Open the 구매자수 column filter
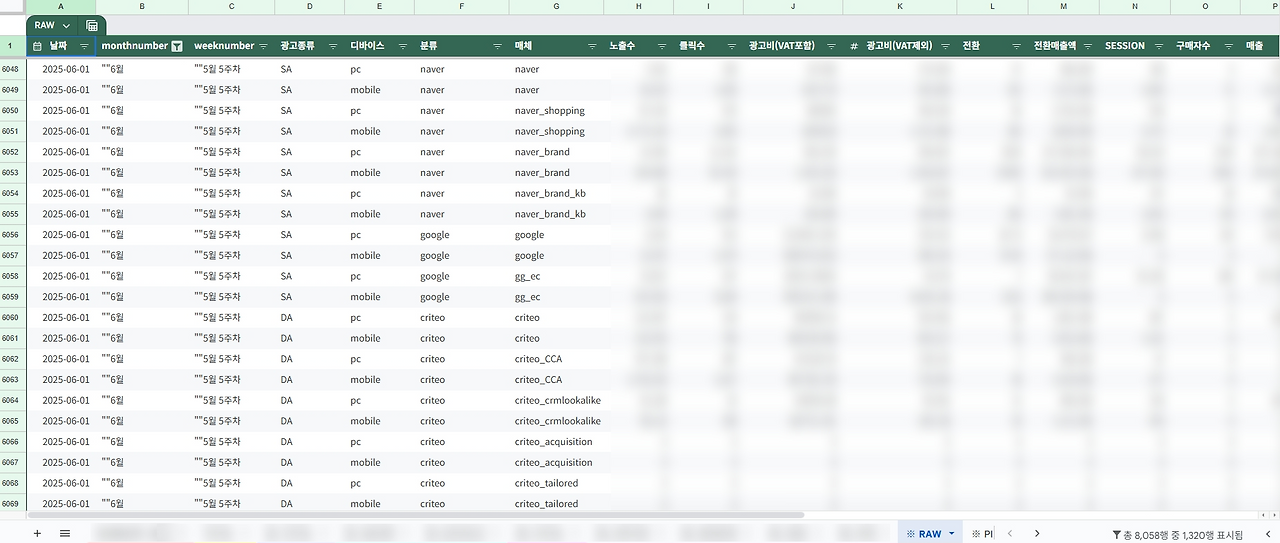The height and width of the screenshot is (543, 1280). pos(1229,46)
